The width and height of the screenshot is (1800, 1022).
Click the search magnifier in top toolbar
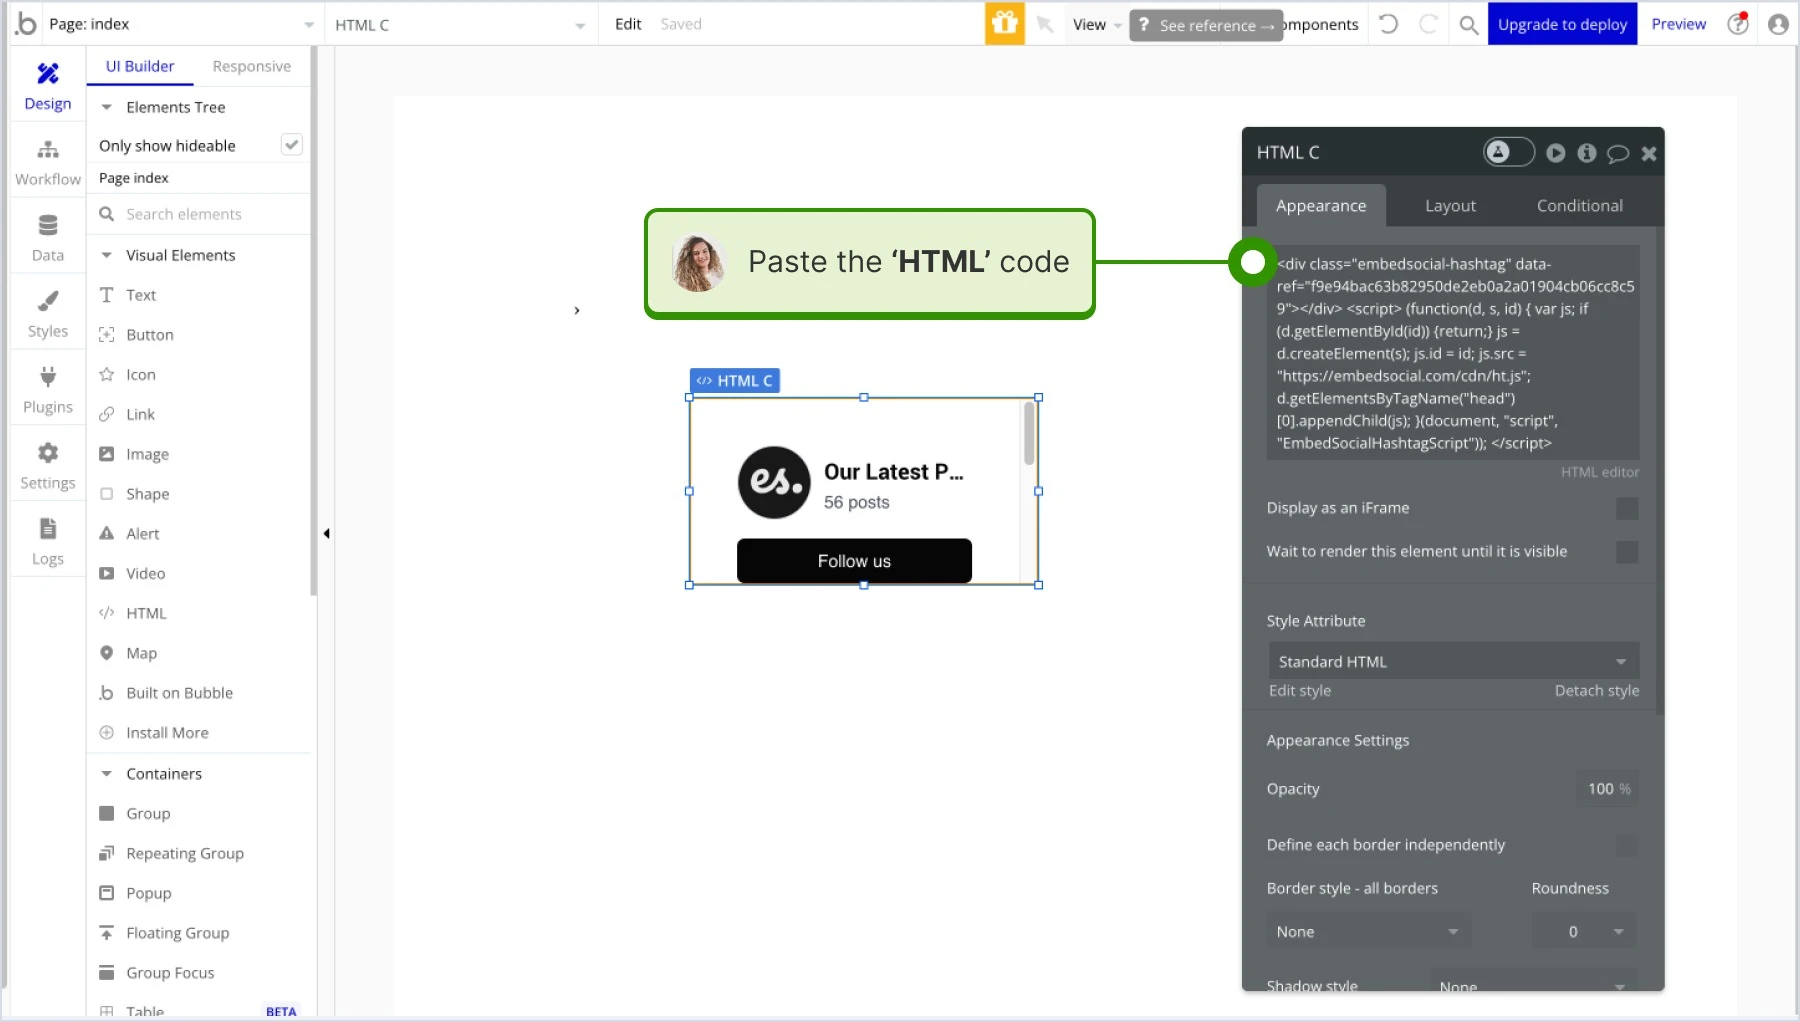[1468, 25]
